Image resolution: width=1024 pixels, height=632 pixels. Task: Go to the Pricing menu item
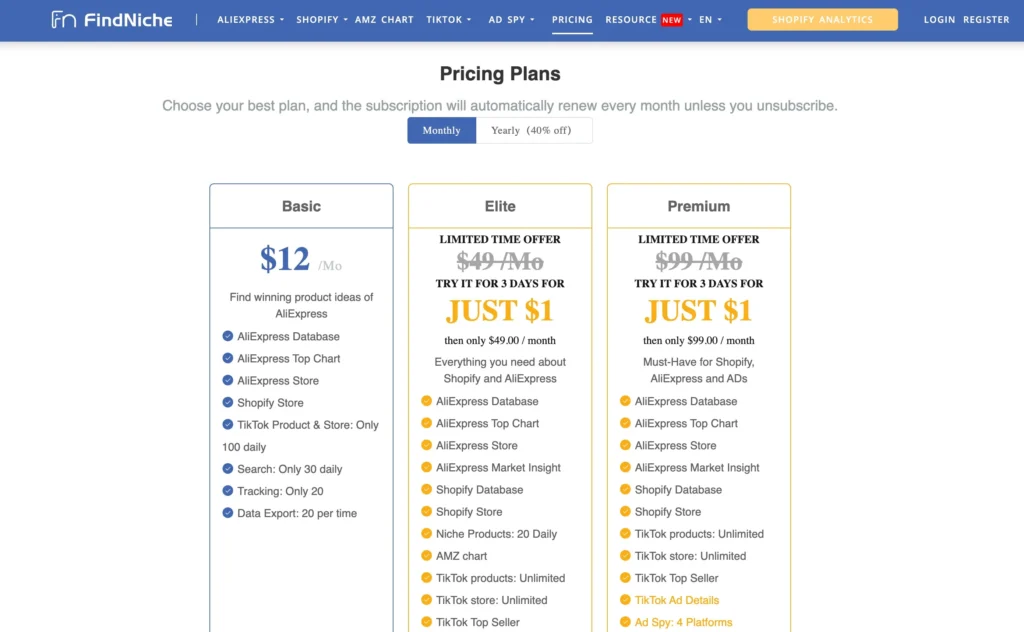click(572, 20)
